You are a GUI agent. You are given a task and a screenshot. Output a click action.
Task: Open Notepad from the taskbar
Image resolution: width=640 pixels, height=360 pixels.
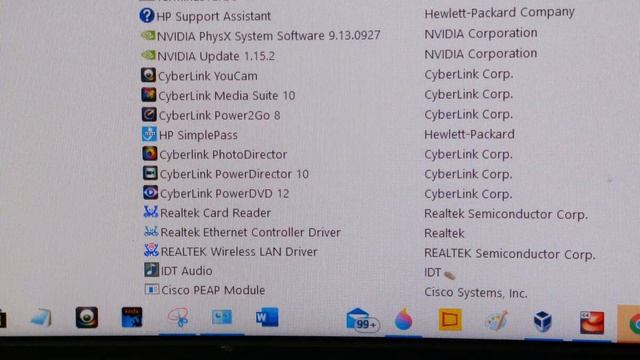pos(42,318)
